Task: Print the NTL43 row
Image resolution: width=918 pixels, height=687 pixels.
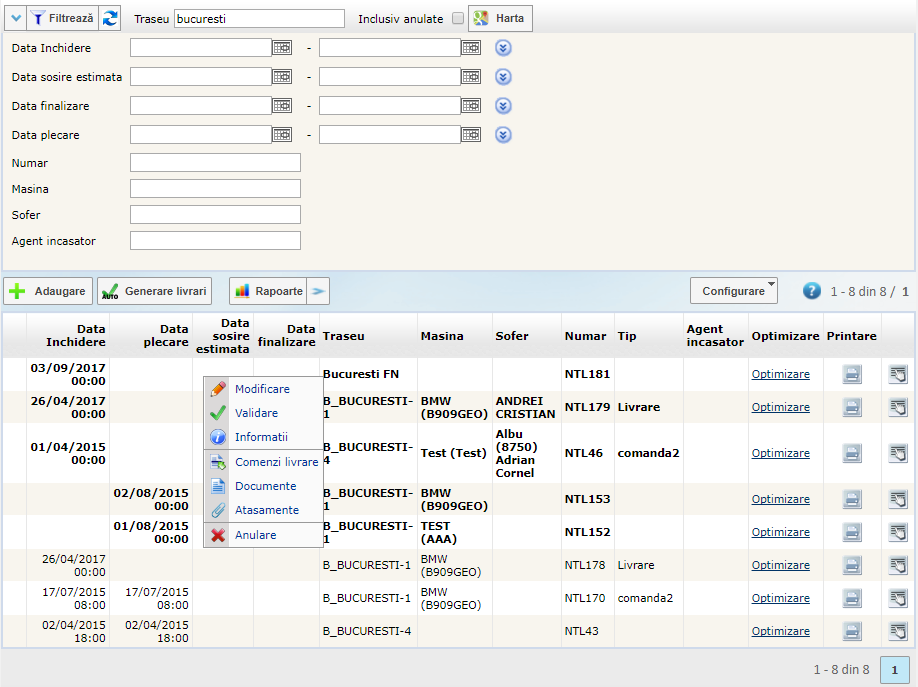Action: [x=851, y=631]
